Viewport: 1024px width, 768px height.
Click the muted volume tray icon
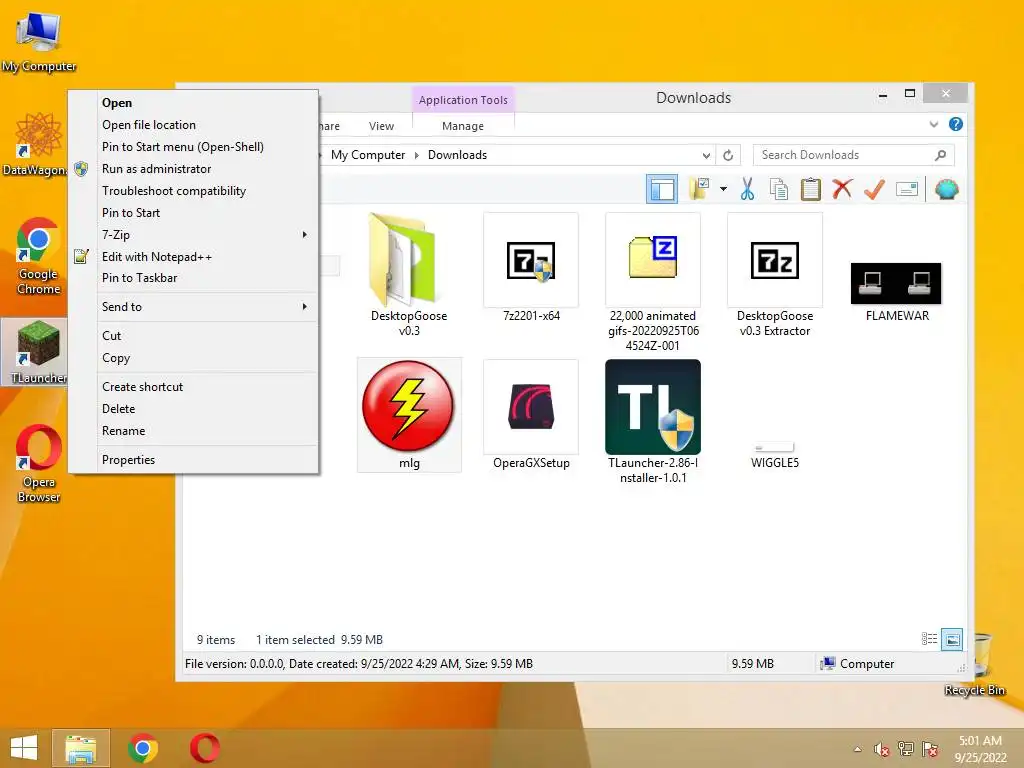[x=882, y=750]
